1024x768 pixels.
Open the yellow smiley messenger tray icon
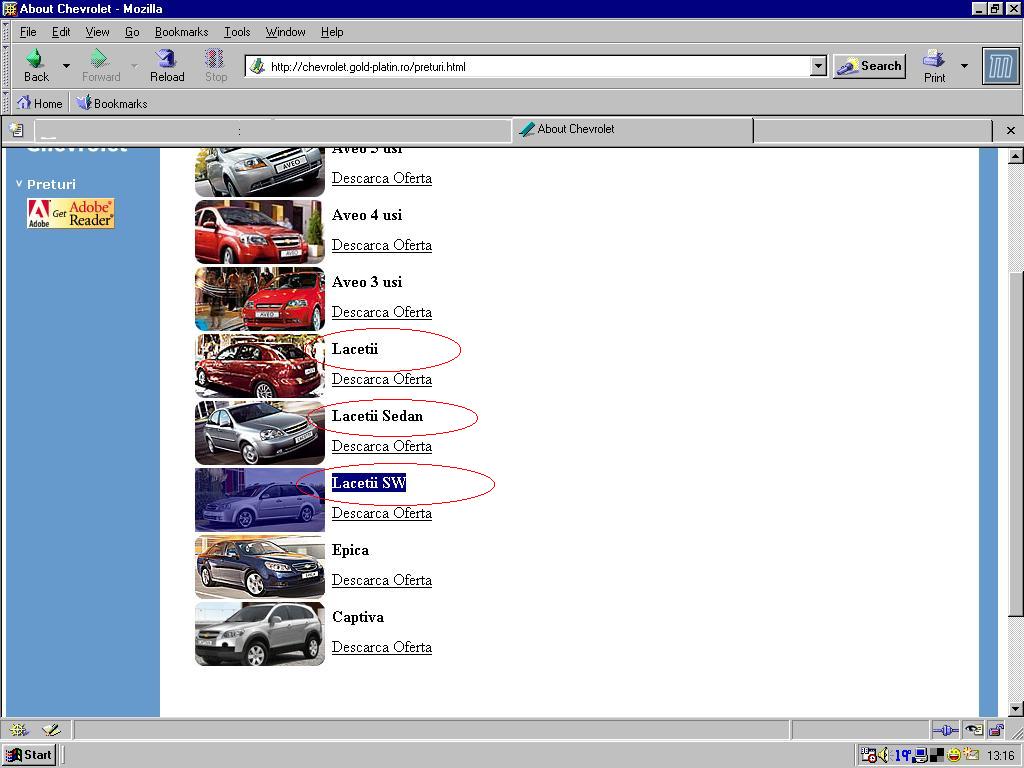953,755
